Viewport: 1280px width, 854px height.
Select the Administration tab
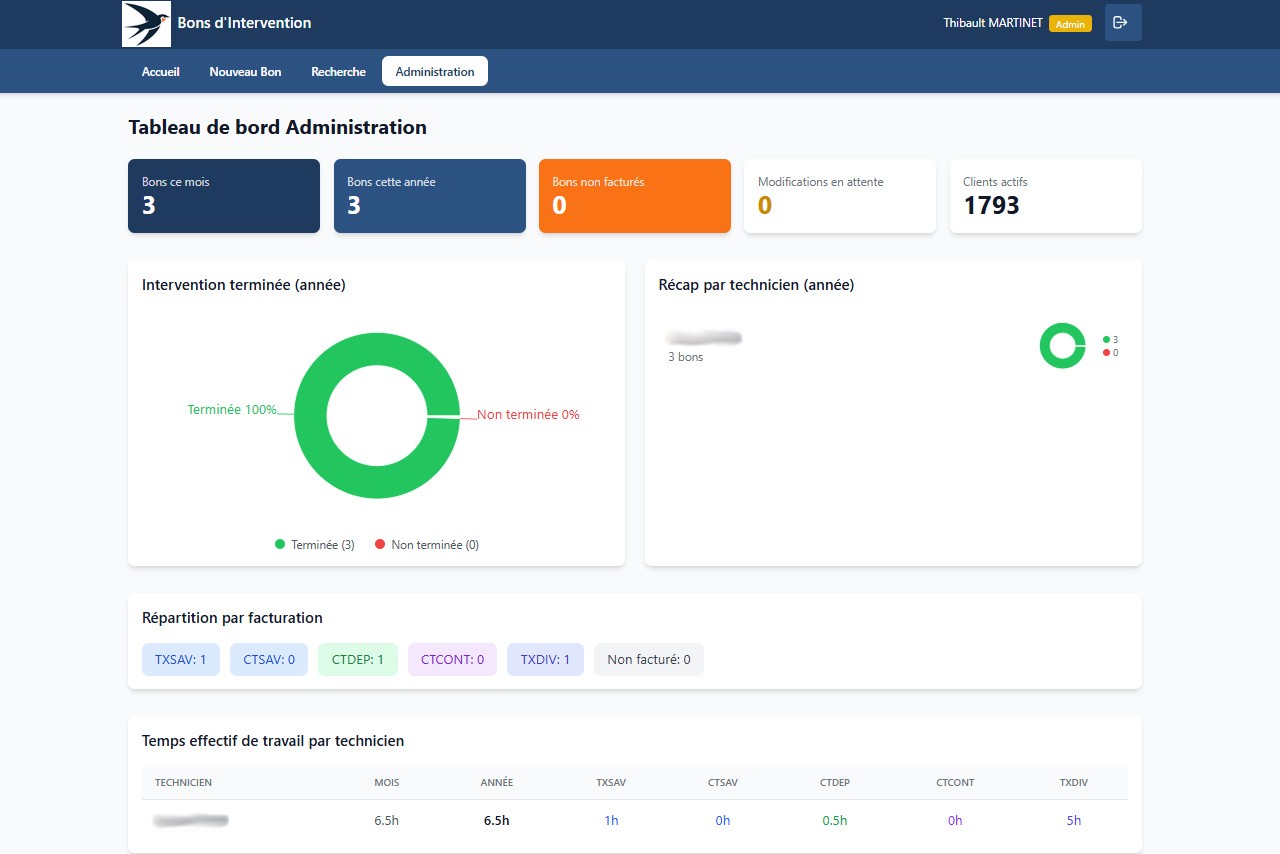[x=435, y=72]
